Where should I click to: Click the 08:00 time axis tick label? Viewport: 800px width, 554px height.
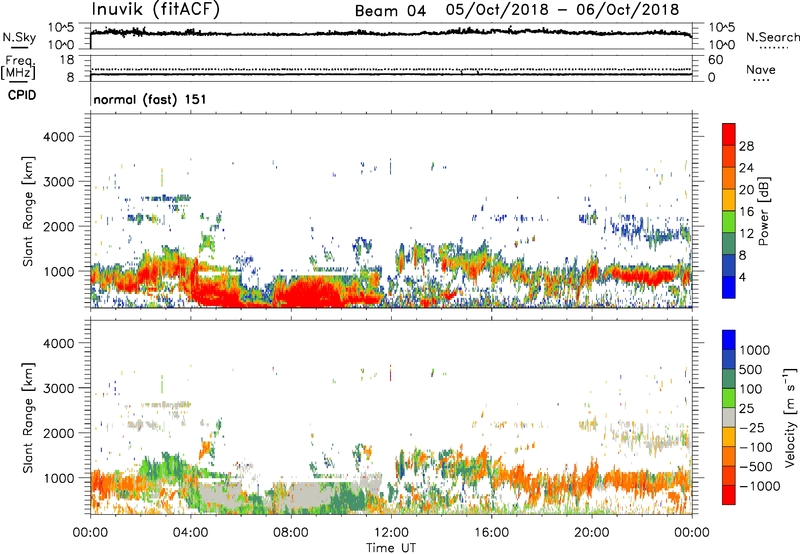[x=291, y=533]
